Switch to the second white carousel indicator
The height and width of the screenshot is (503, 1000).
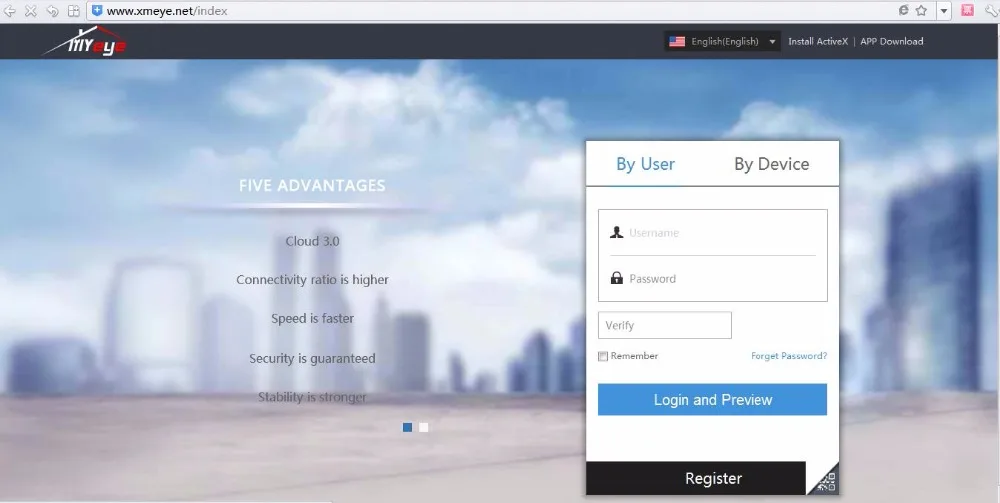pos(424,427)
